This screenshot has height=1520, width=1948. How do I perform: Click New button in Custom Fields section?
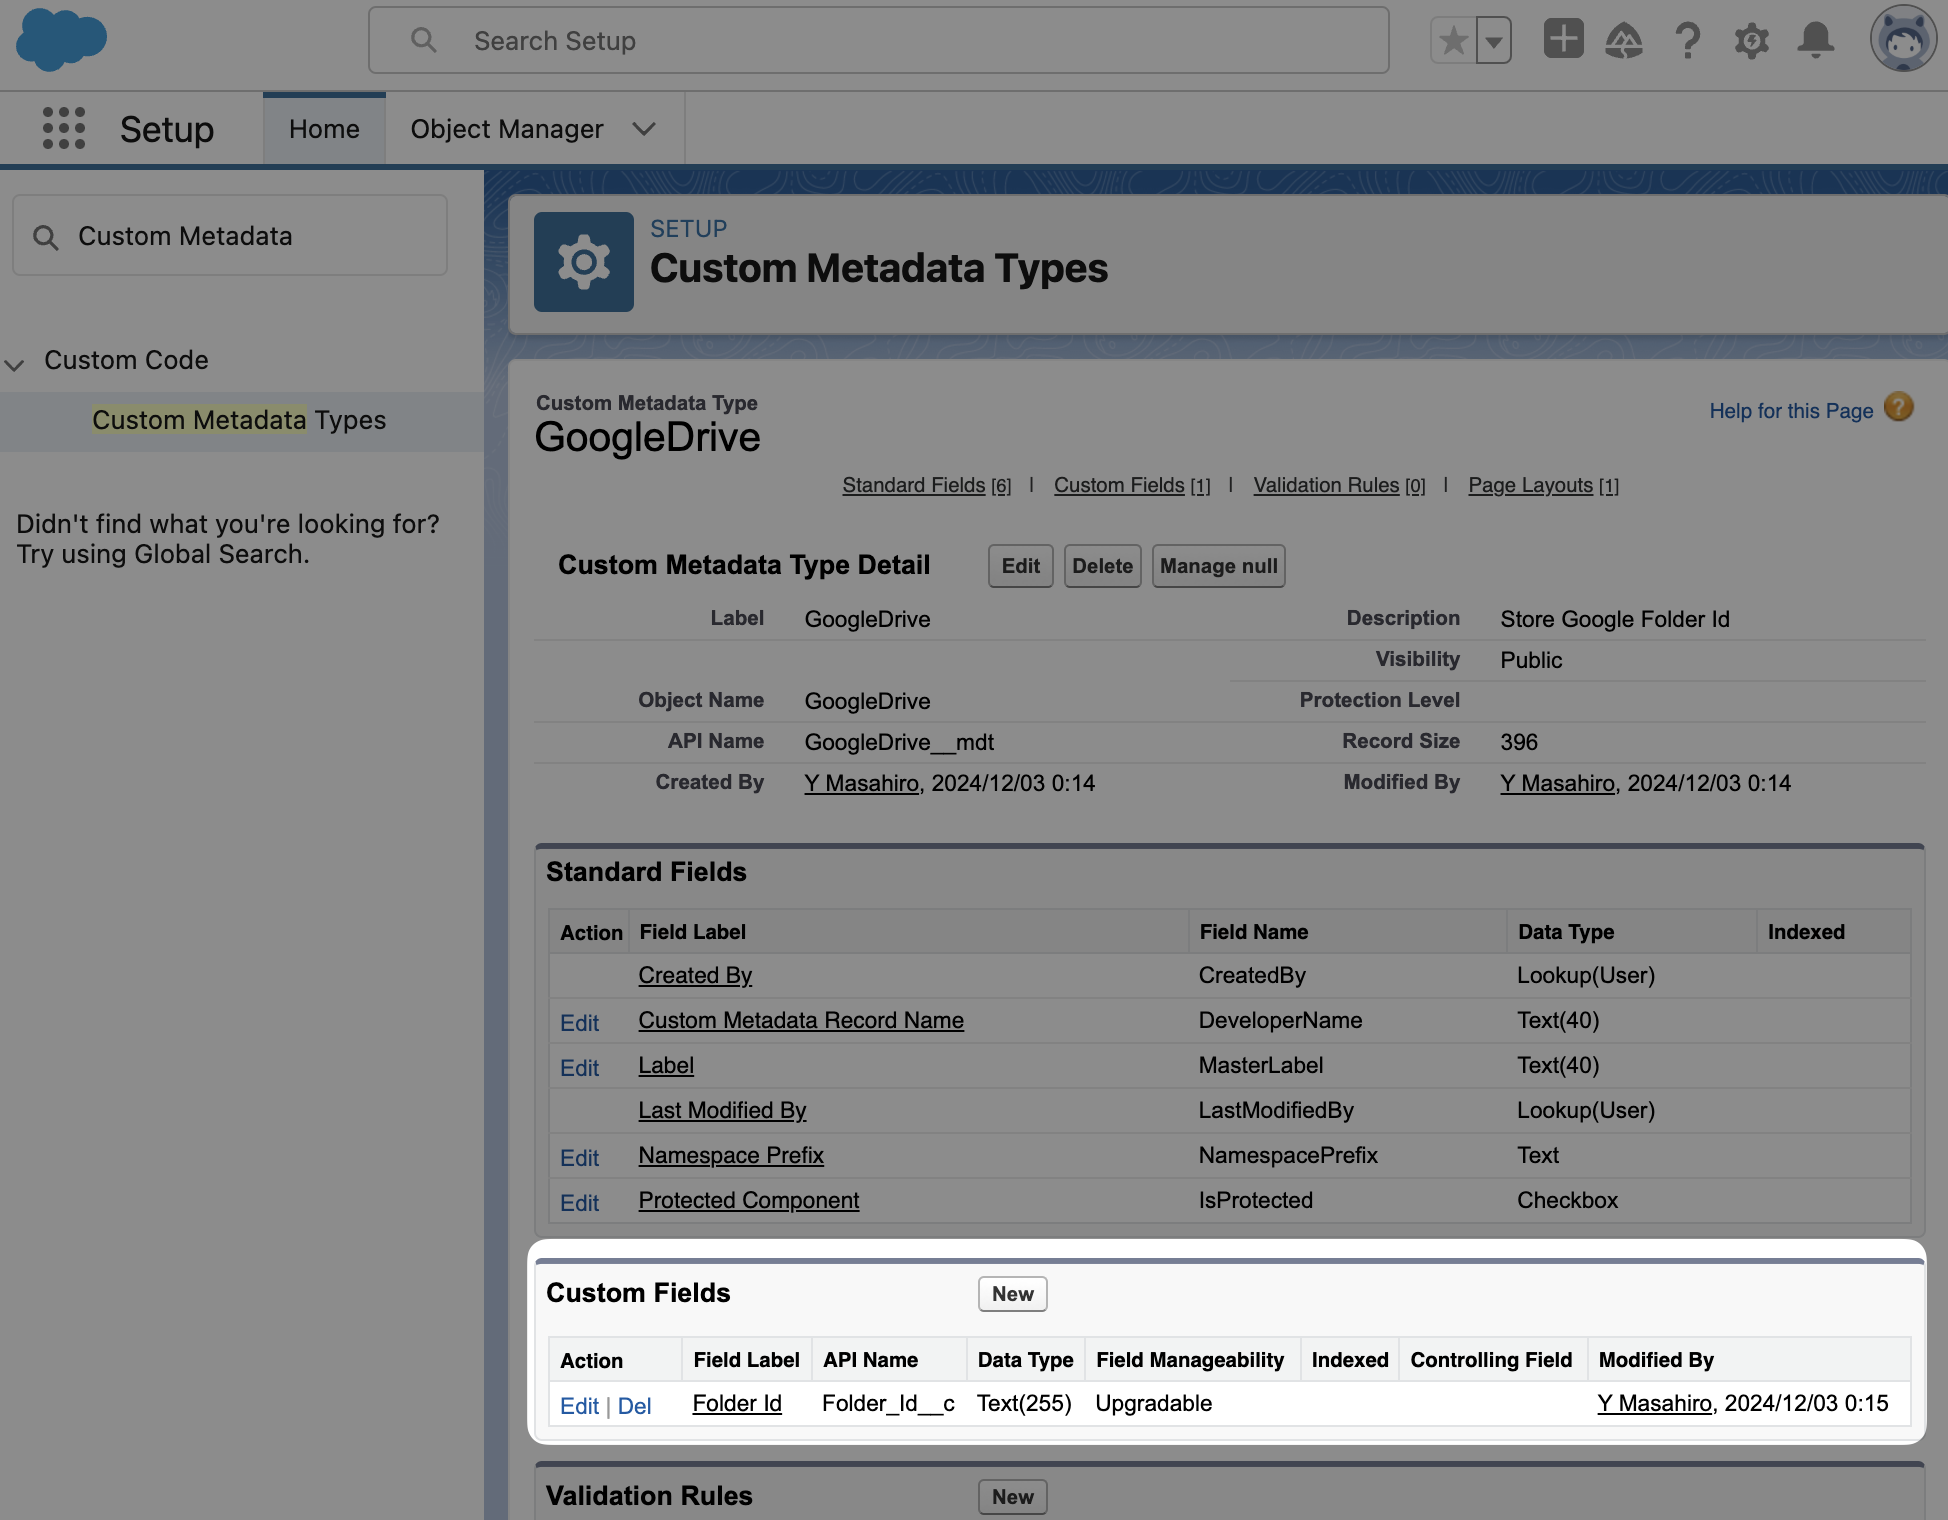point(1012,1294)
